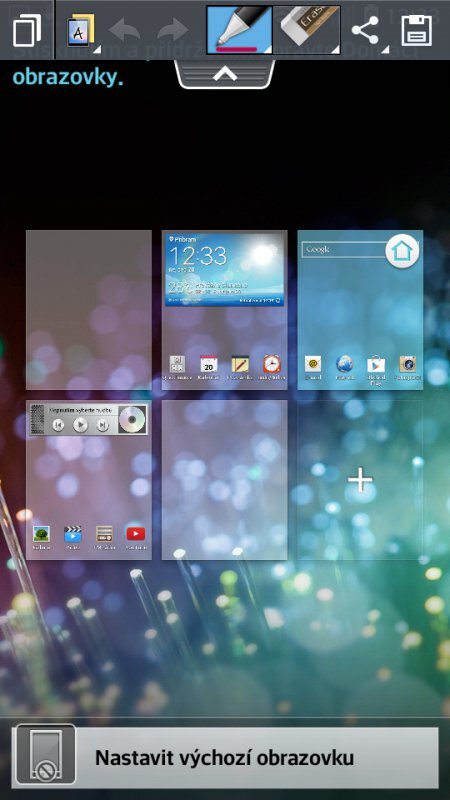
Task: Open the Share menu
Action: [365, 30]
